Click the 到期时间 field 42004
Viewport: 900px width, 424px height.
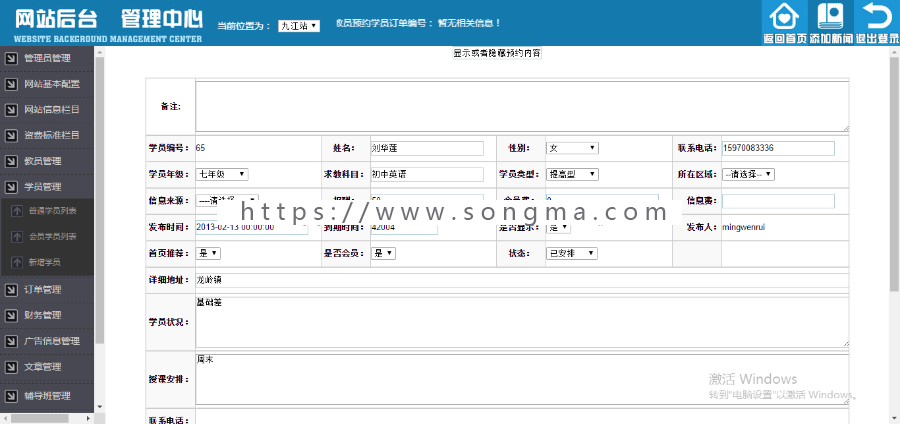pyautogui.click(x=404, y=227)
